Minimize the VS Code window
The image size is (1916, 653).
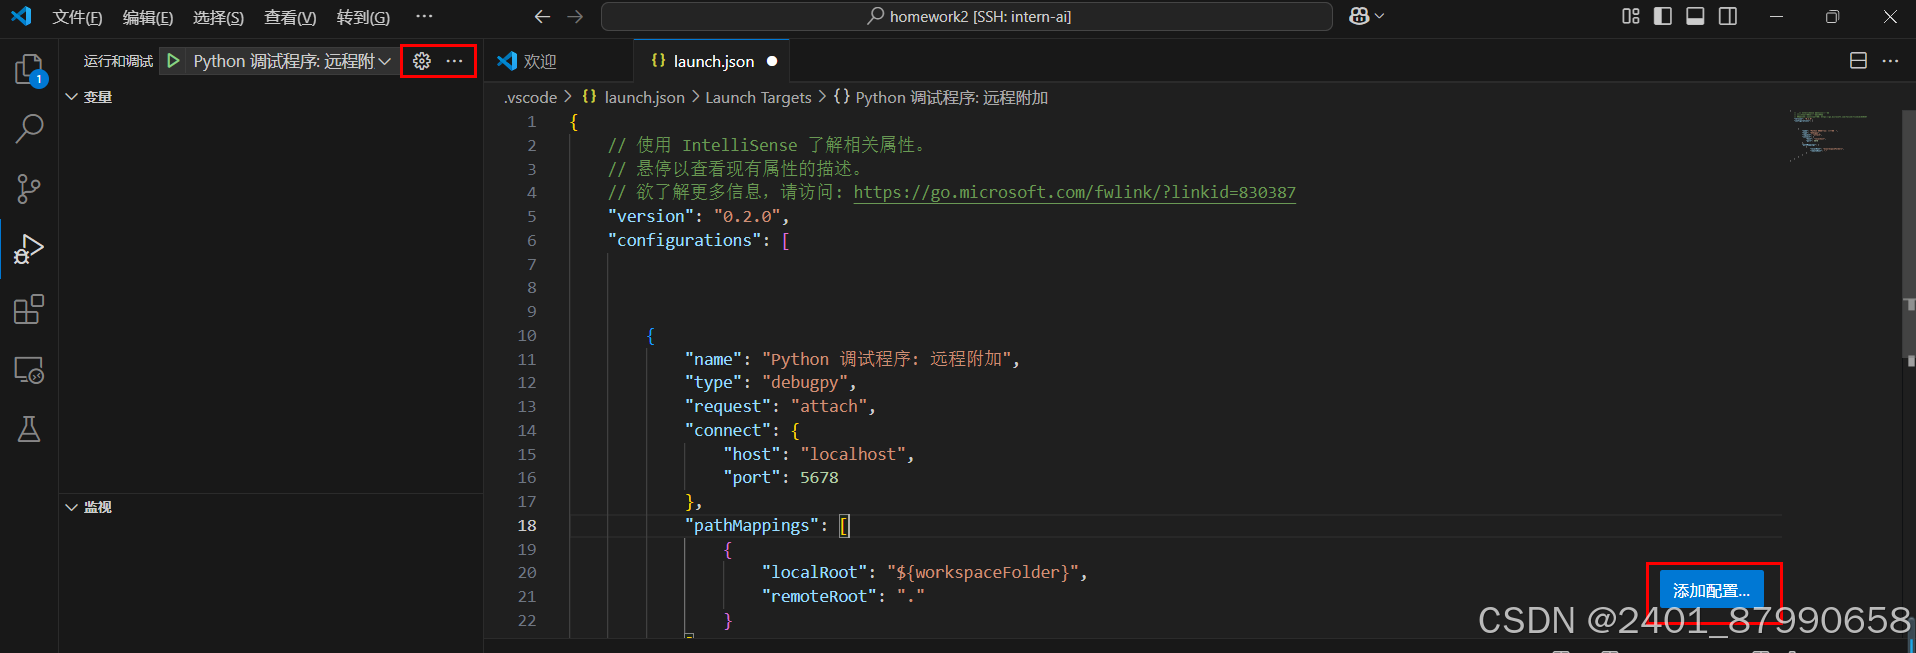[1776, 16]
